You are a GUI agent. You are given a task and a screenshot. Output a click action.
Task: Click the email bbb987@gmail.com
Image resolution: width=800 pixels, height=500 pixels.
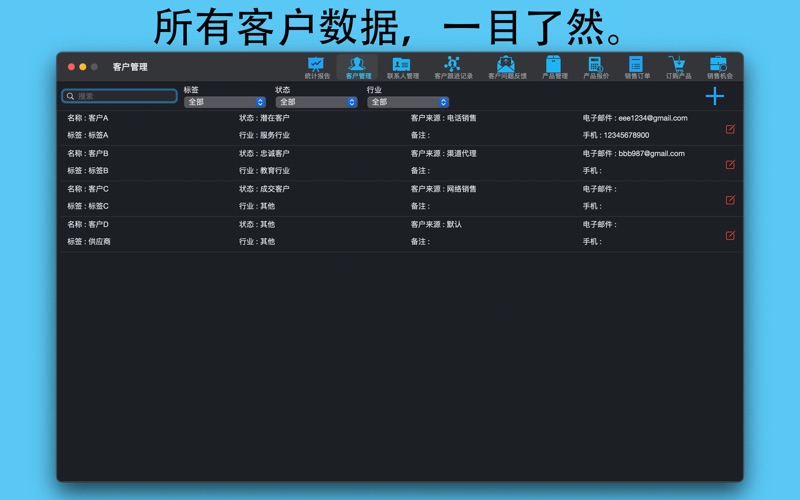[652, 153]
